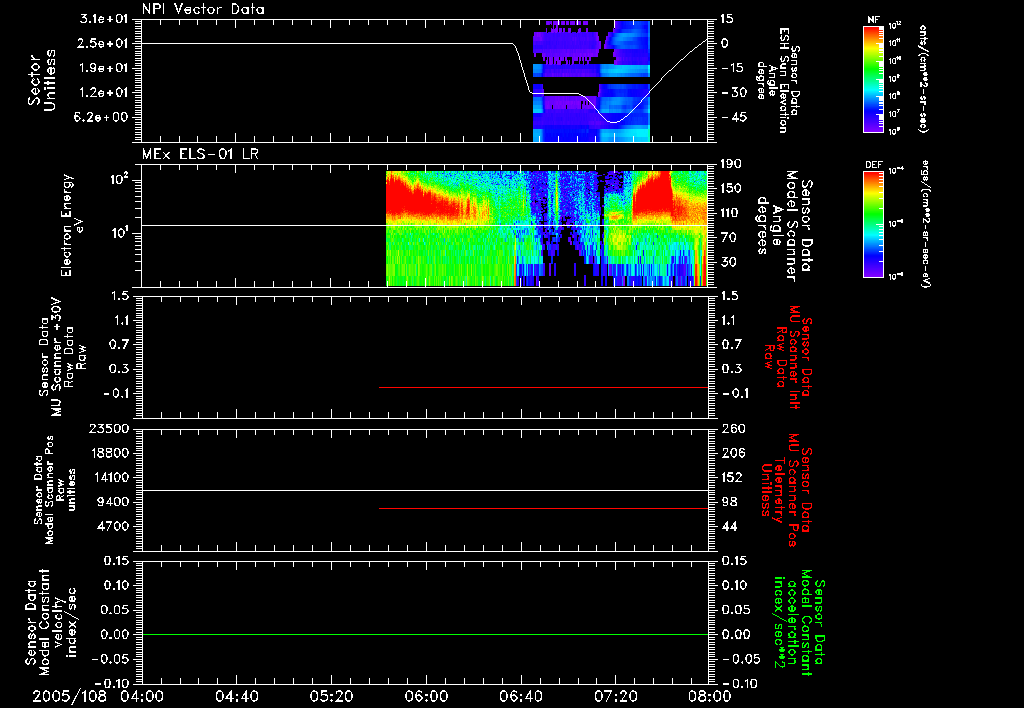The height and width of the screenshot is (708, 1024).
Task: Click the 10² electron energy tick label
Action: click(118, 178)
